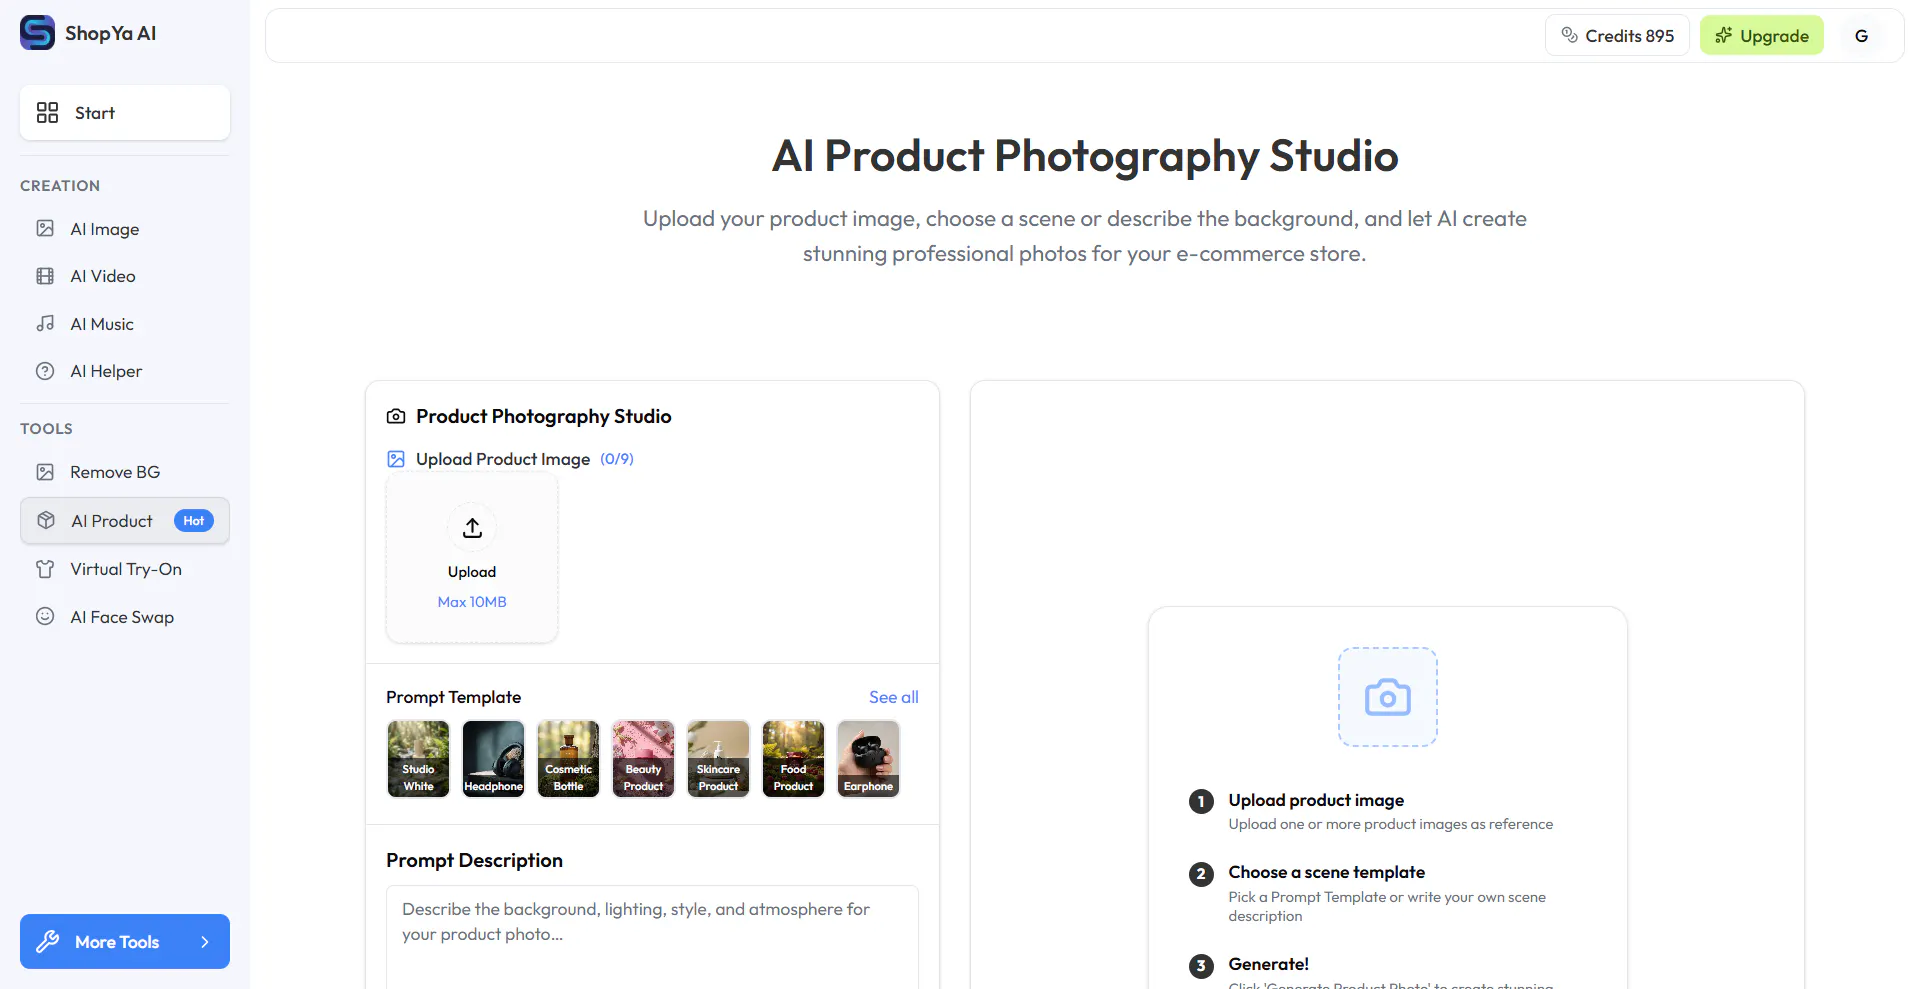The image size is (1920, 989).
Task: Open the AI Face Swap tool
Action: pos(125,617)
